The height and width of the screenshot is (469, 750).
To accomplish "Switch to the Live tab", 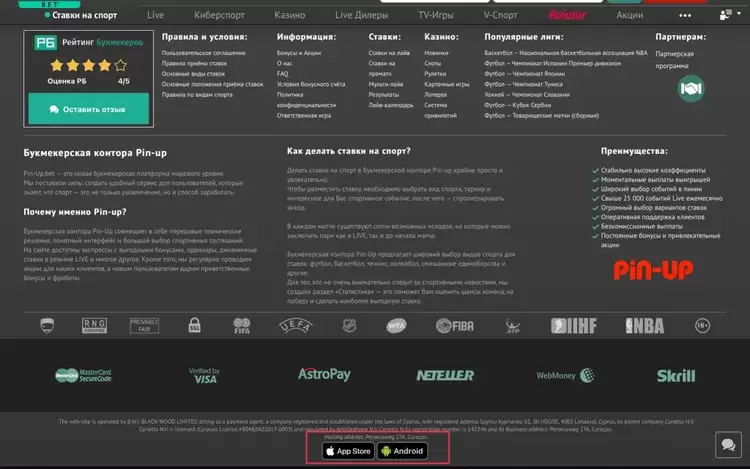I will [x=155, y=15].
